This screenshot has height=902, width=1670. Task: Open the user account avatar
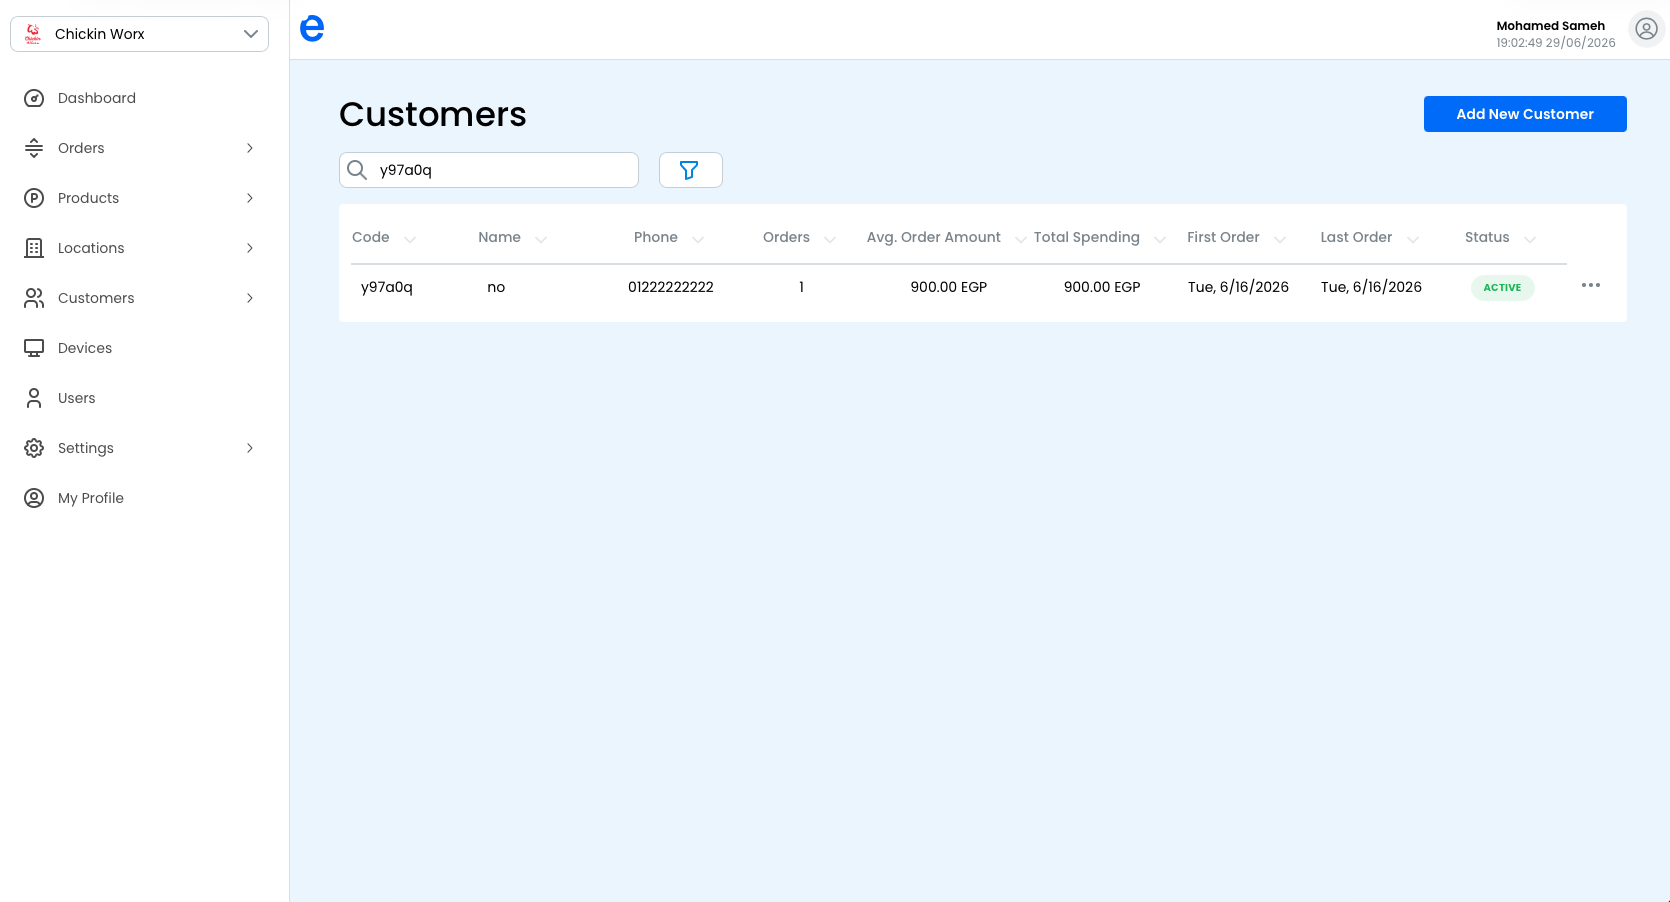point(1646,30)
